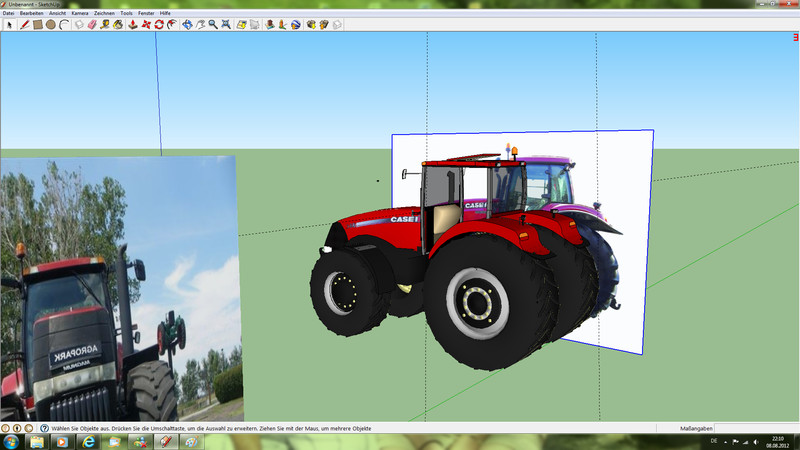The width and height of the screenshot is (800, 450).
Task: Select the Push/Pull tool
Action: (x=133, y=24)
